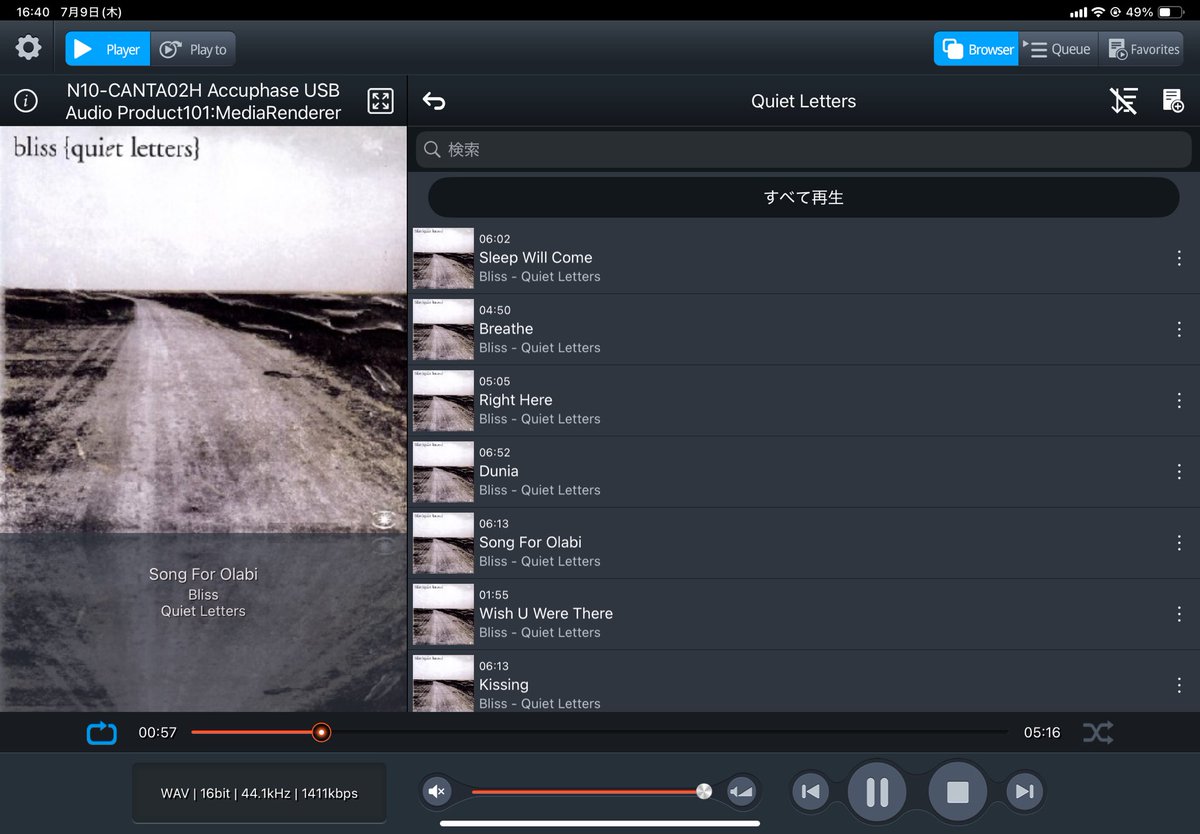The width and height of the screenshot is (1200, 834).
Task: Open the Play to renderer selector
Action: point(194,49)
